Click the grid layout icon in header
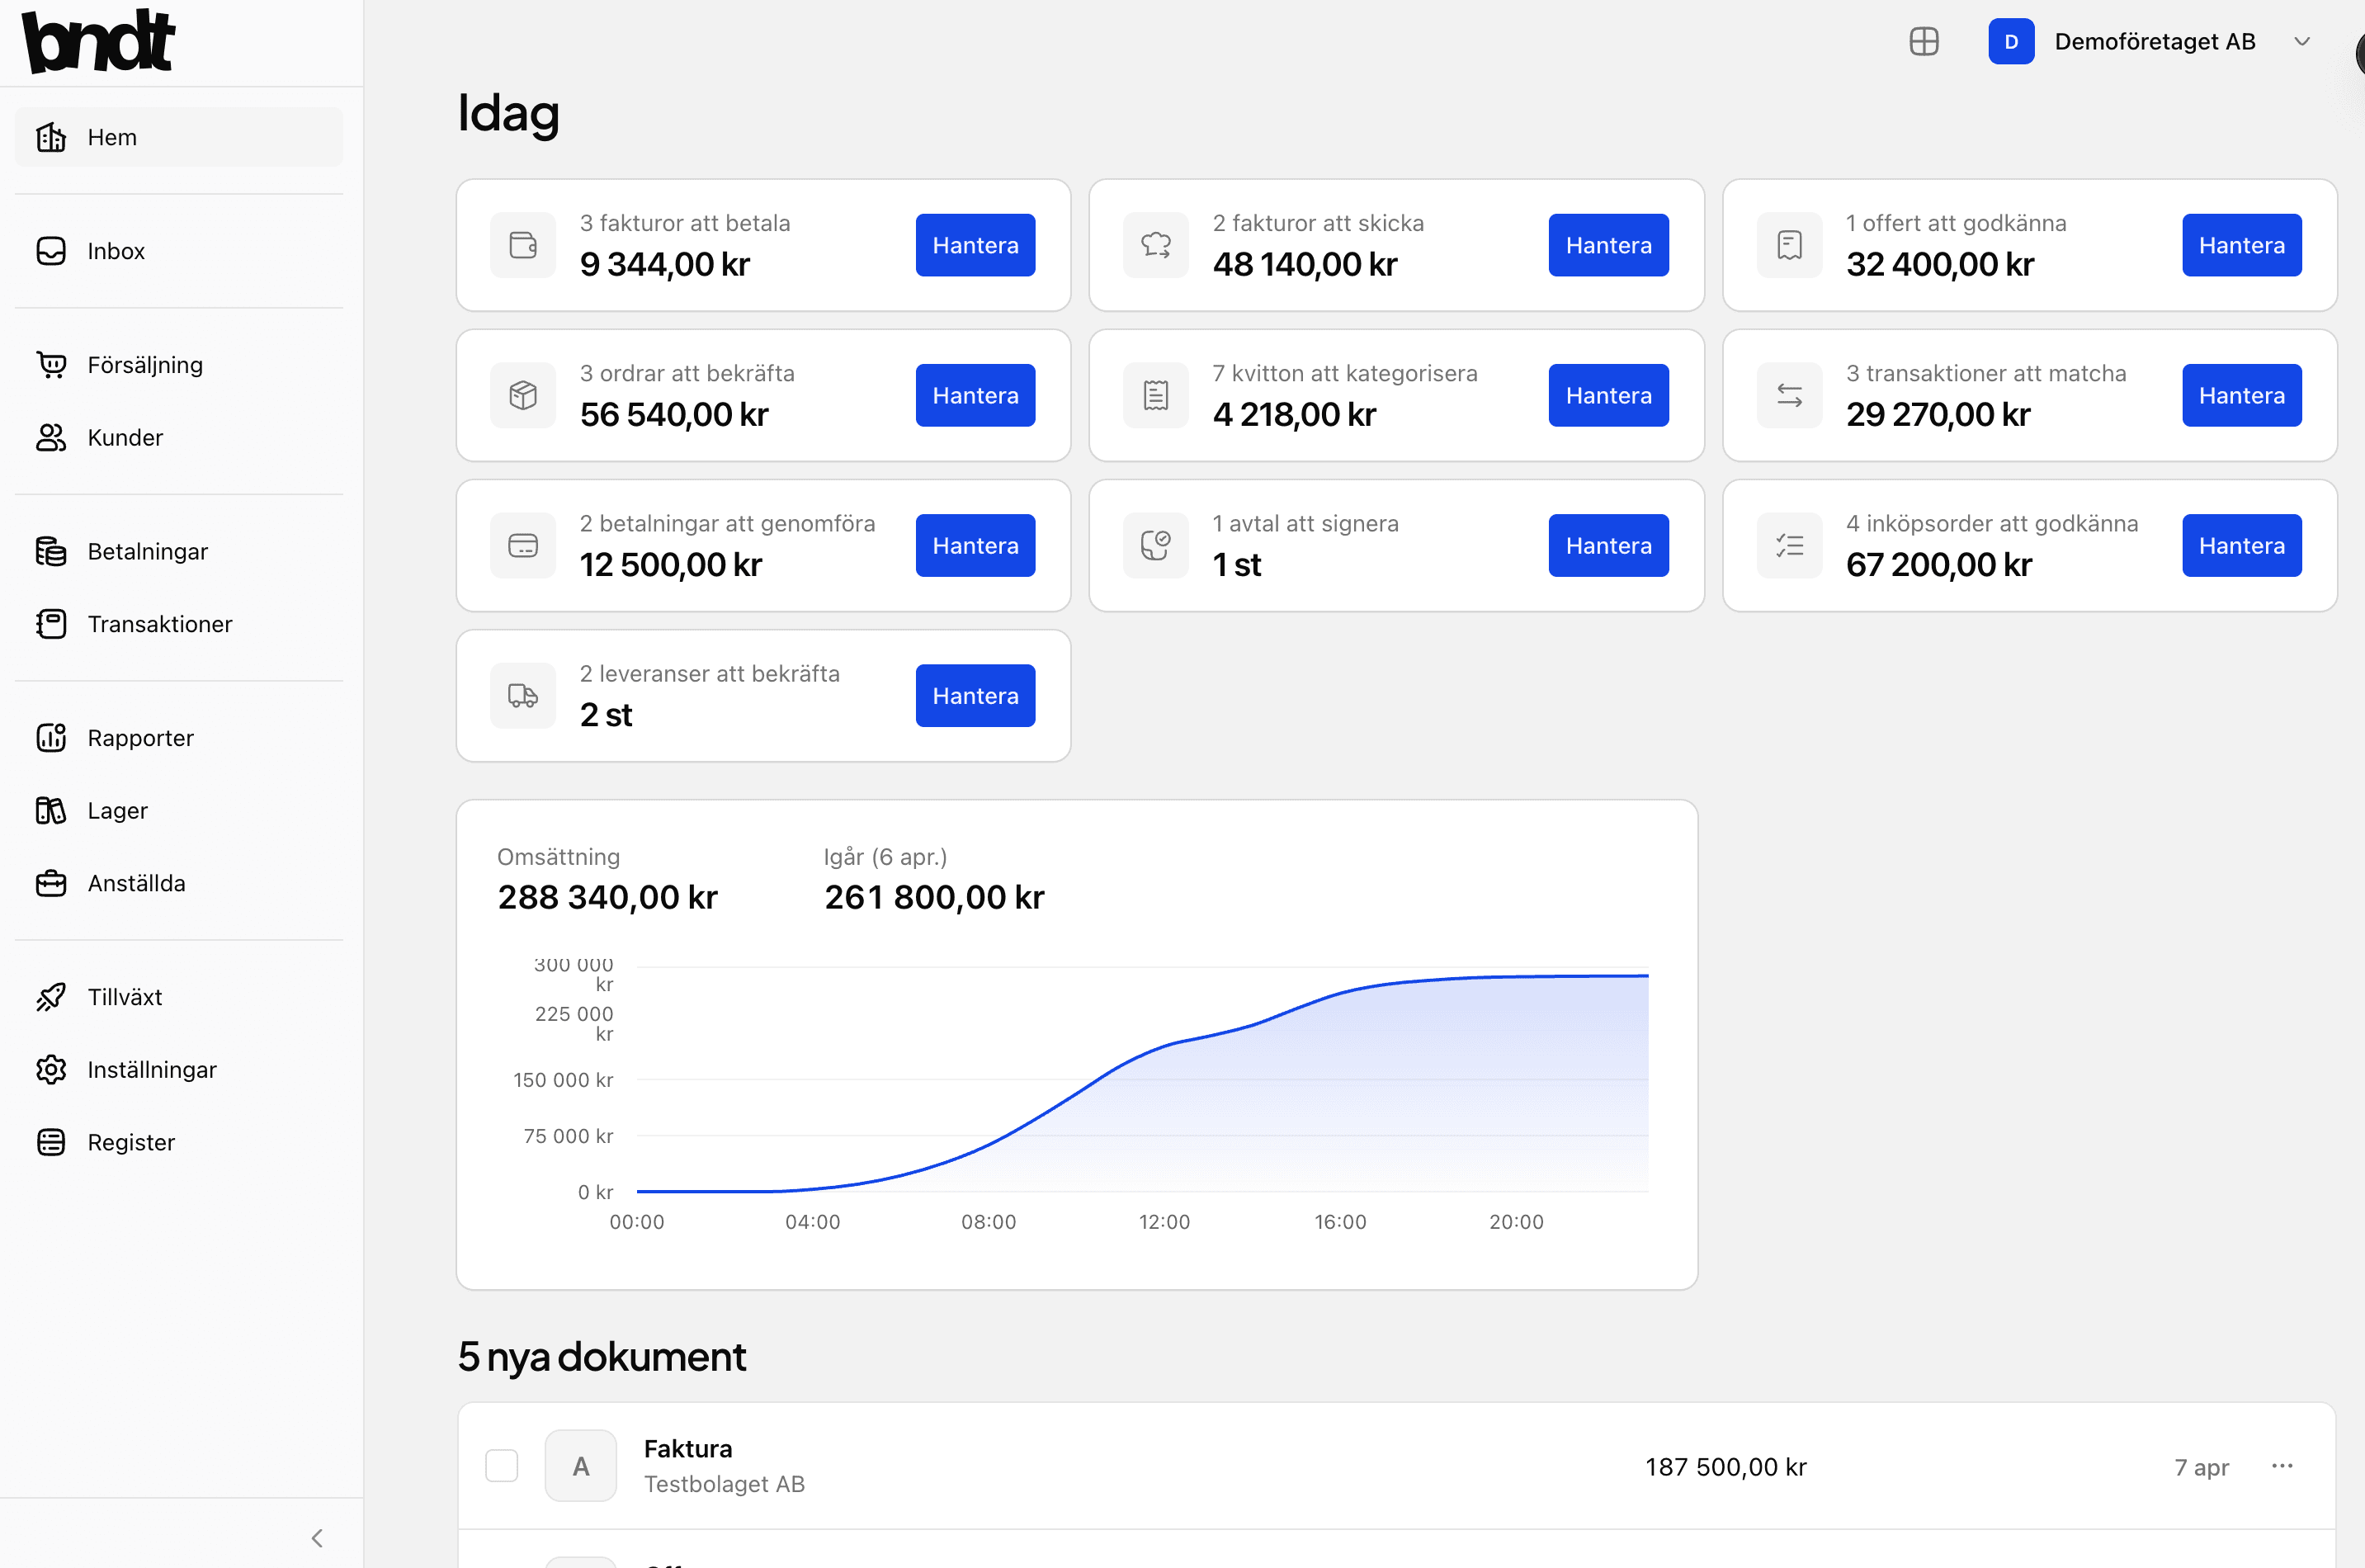This screenshot has width=2365, height=1568. [x=1923, y=42]
